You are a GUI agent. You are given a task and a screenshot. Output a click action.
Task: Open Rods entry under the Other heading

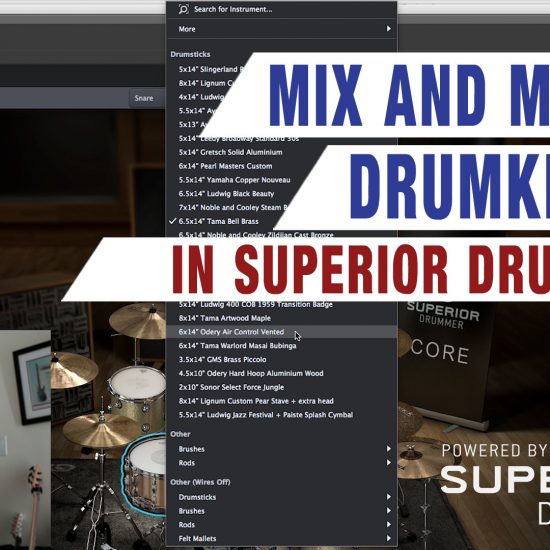click(x=281, y=463)
